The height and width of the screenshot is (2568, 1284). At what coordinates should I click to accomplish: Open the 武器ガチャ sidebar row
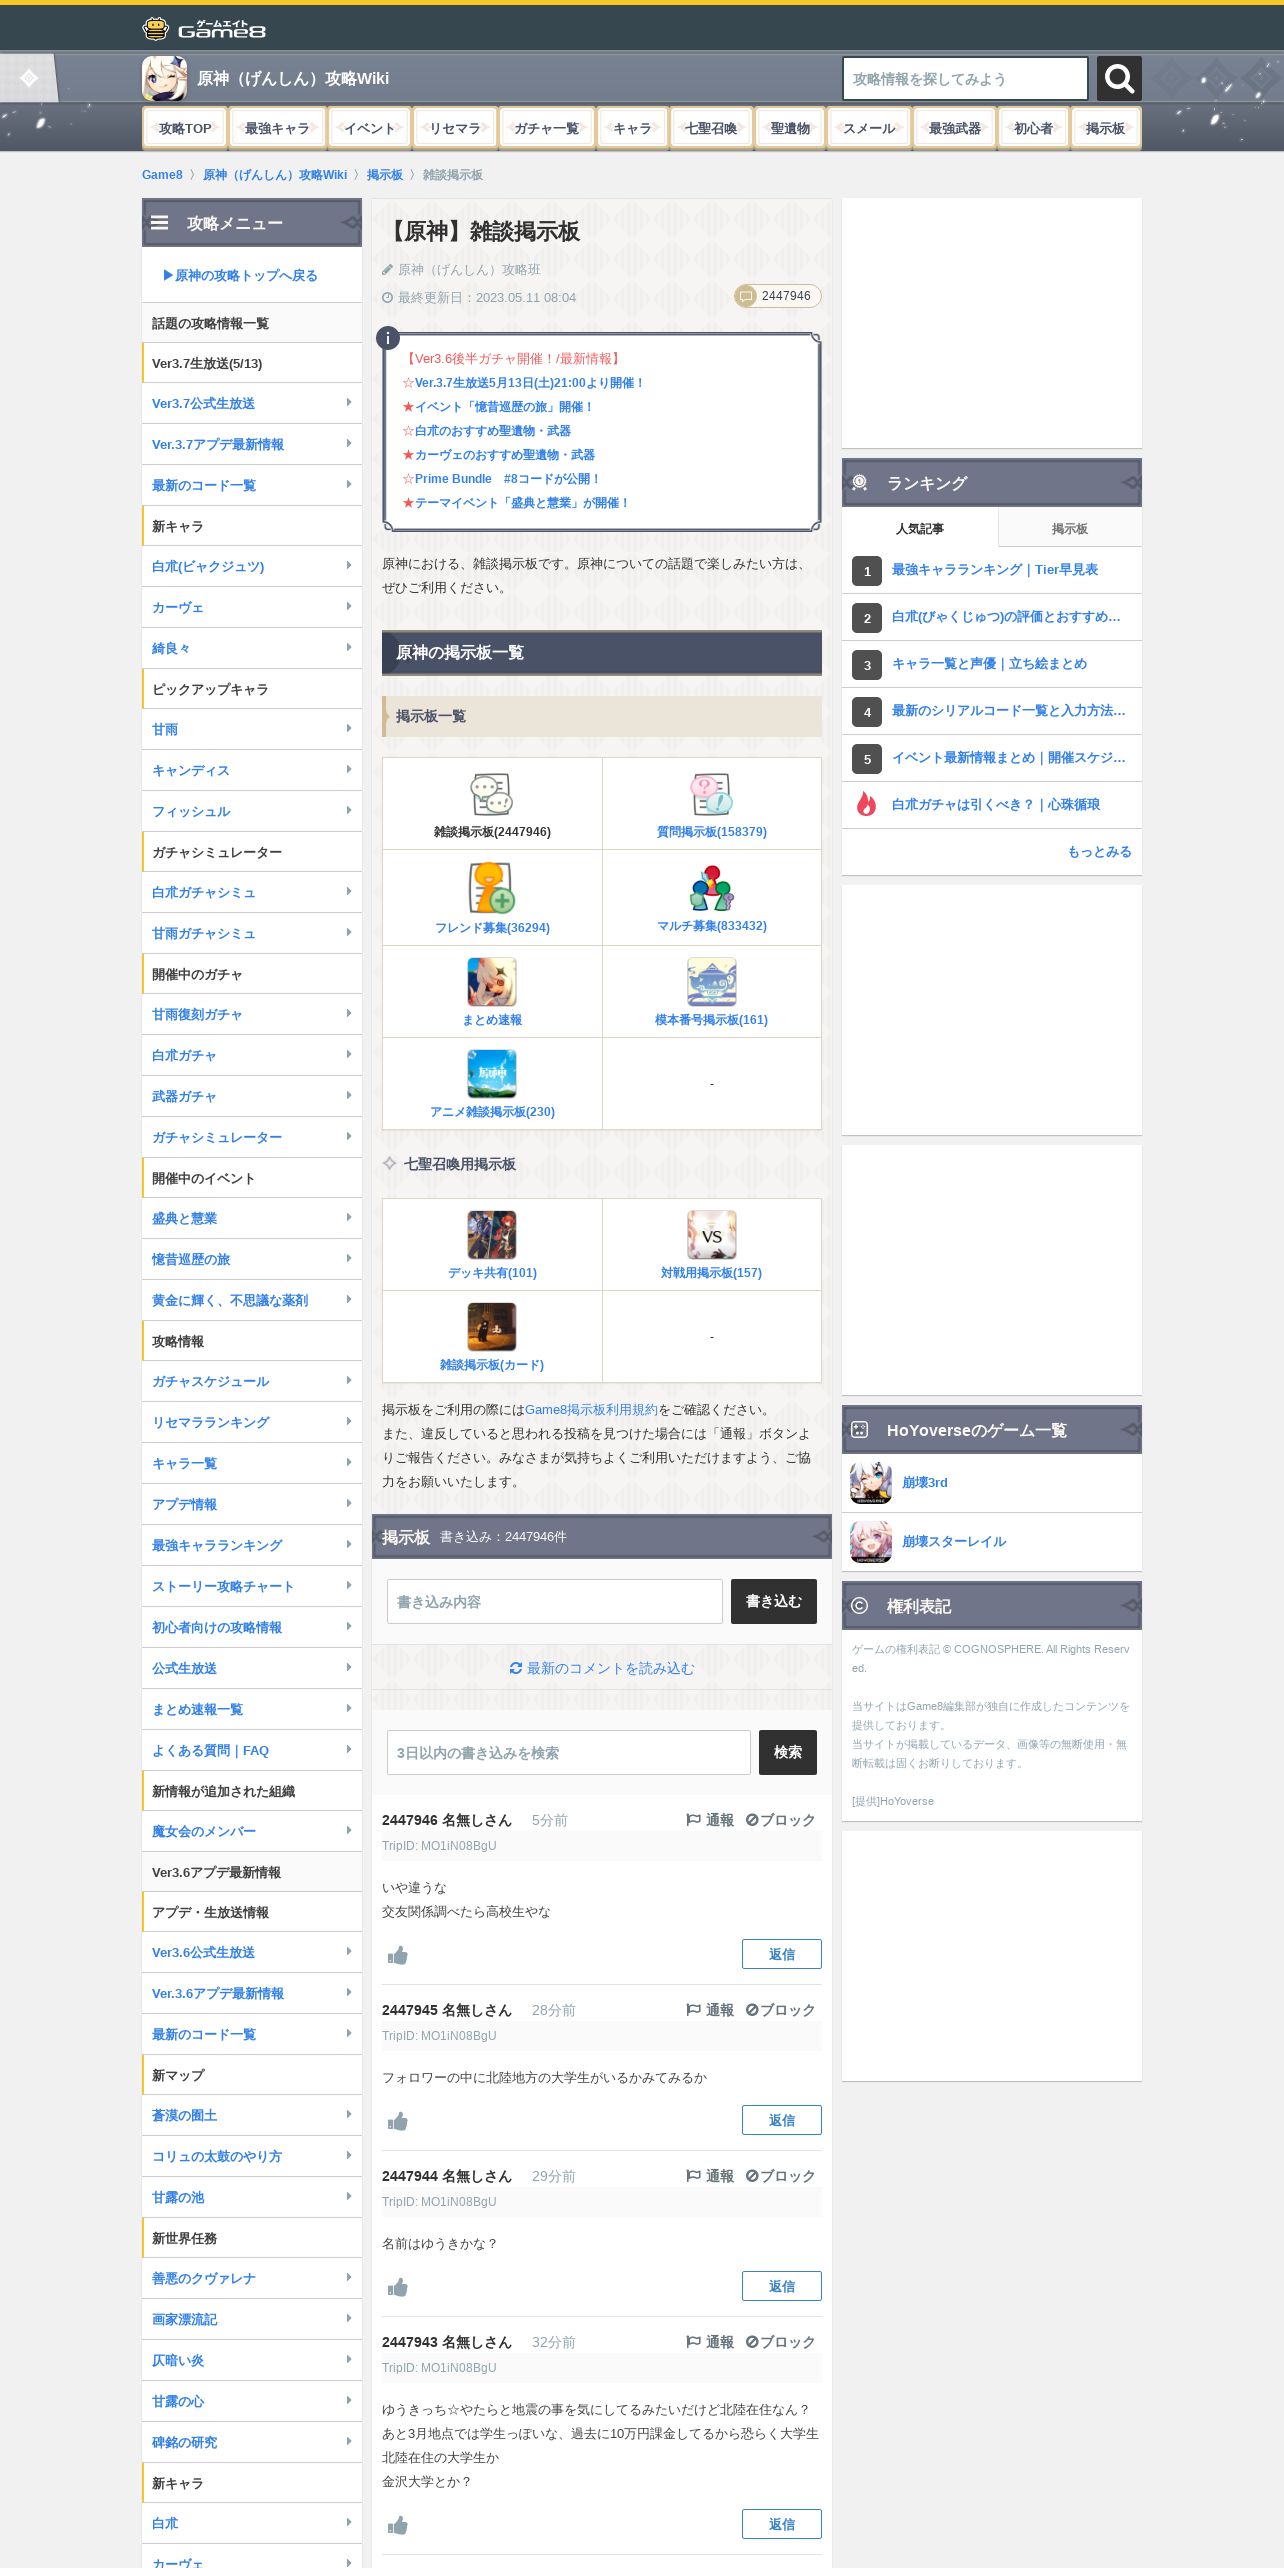(252, 1096)
